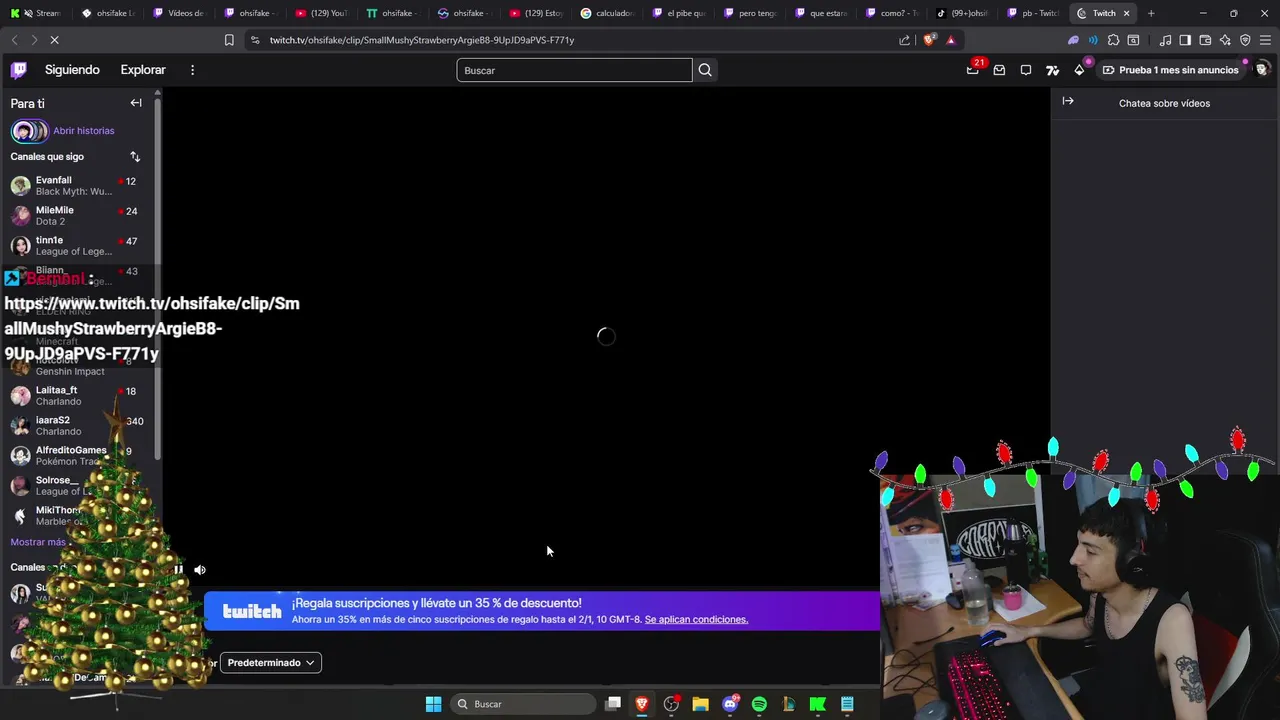Click the browser stop loading button
This screenshot has width=1280, height=720.
(x=54, y=40)
